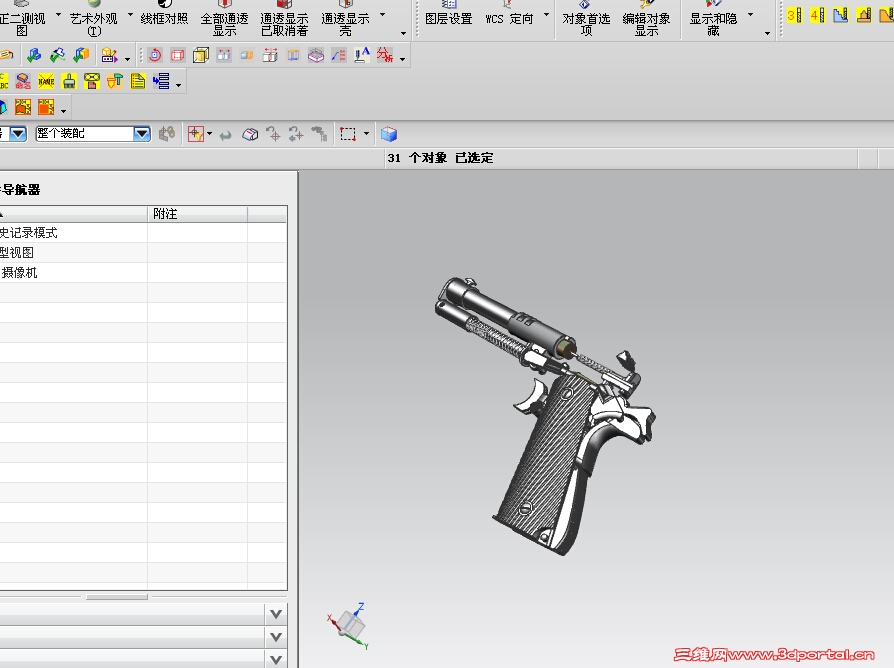Image resolution: width=894 pixels, height=668 pixels.
Task: Click the hammer and drill tool icon
Action: pyautogui.click(x=115, y=82)
